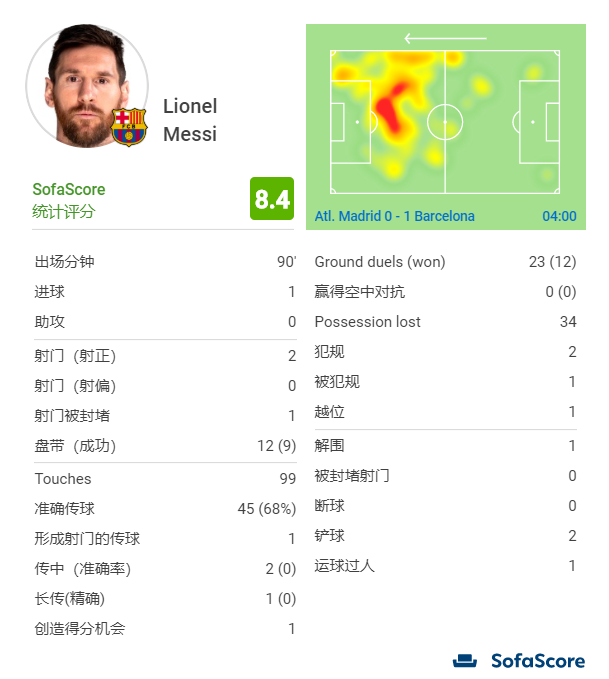Viewport: 609px width, 679px height.
Task: Click the 准确传球 45 (68%) row
Action: (165, 508)
